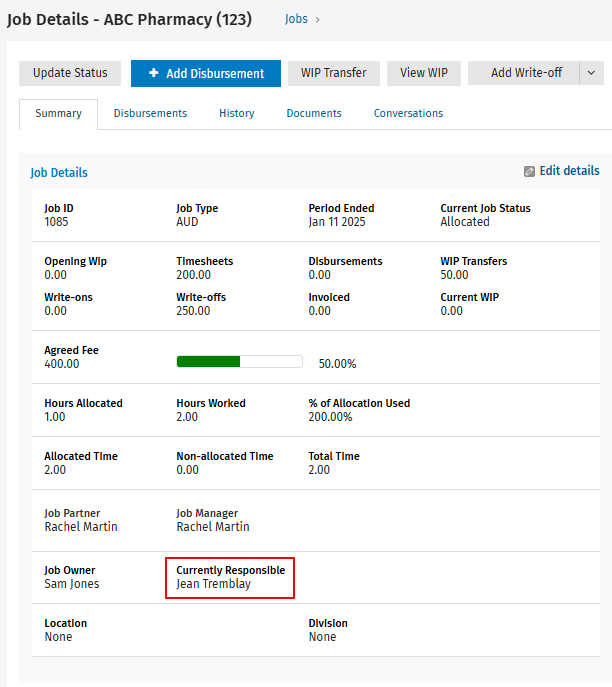The width and height of the screenshot is (612, 687).
Task: Select the WIP Transfers value 50.00
Action: pos(454,275)
